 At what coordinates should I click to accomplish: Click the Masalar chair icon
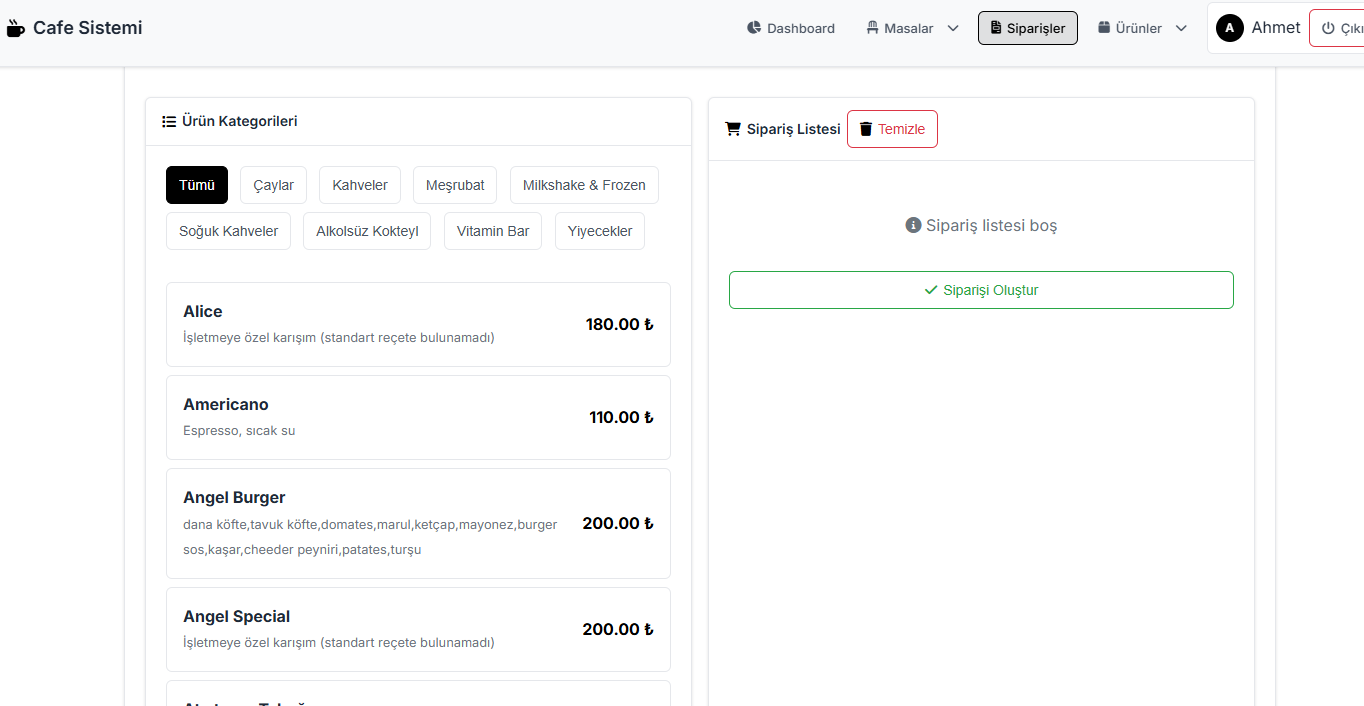[872, 28]
